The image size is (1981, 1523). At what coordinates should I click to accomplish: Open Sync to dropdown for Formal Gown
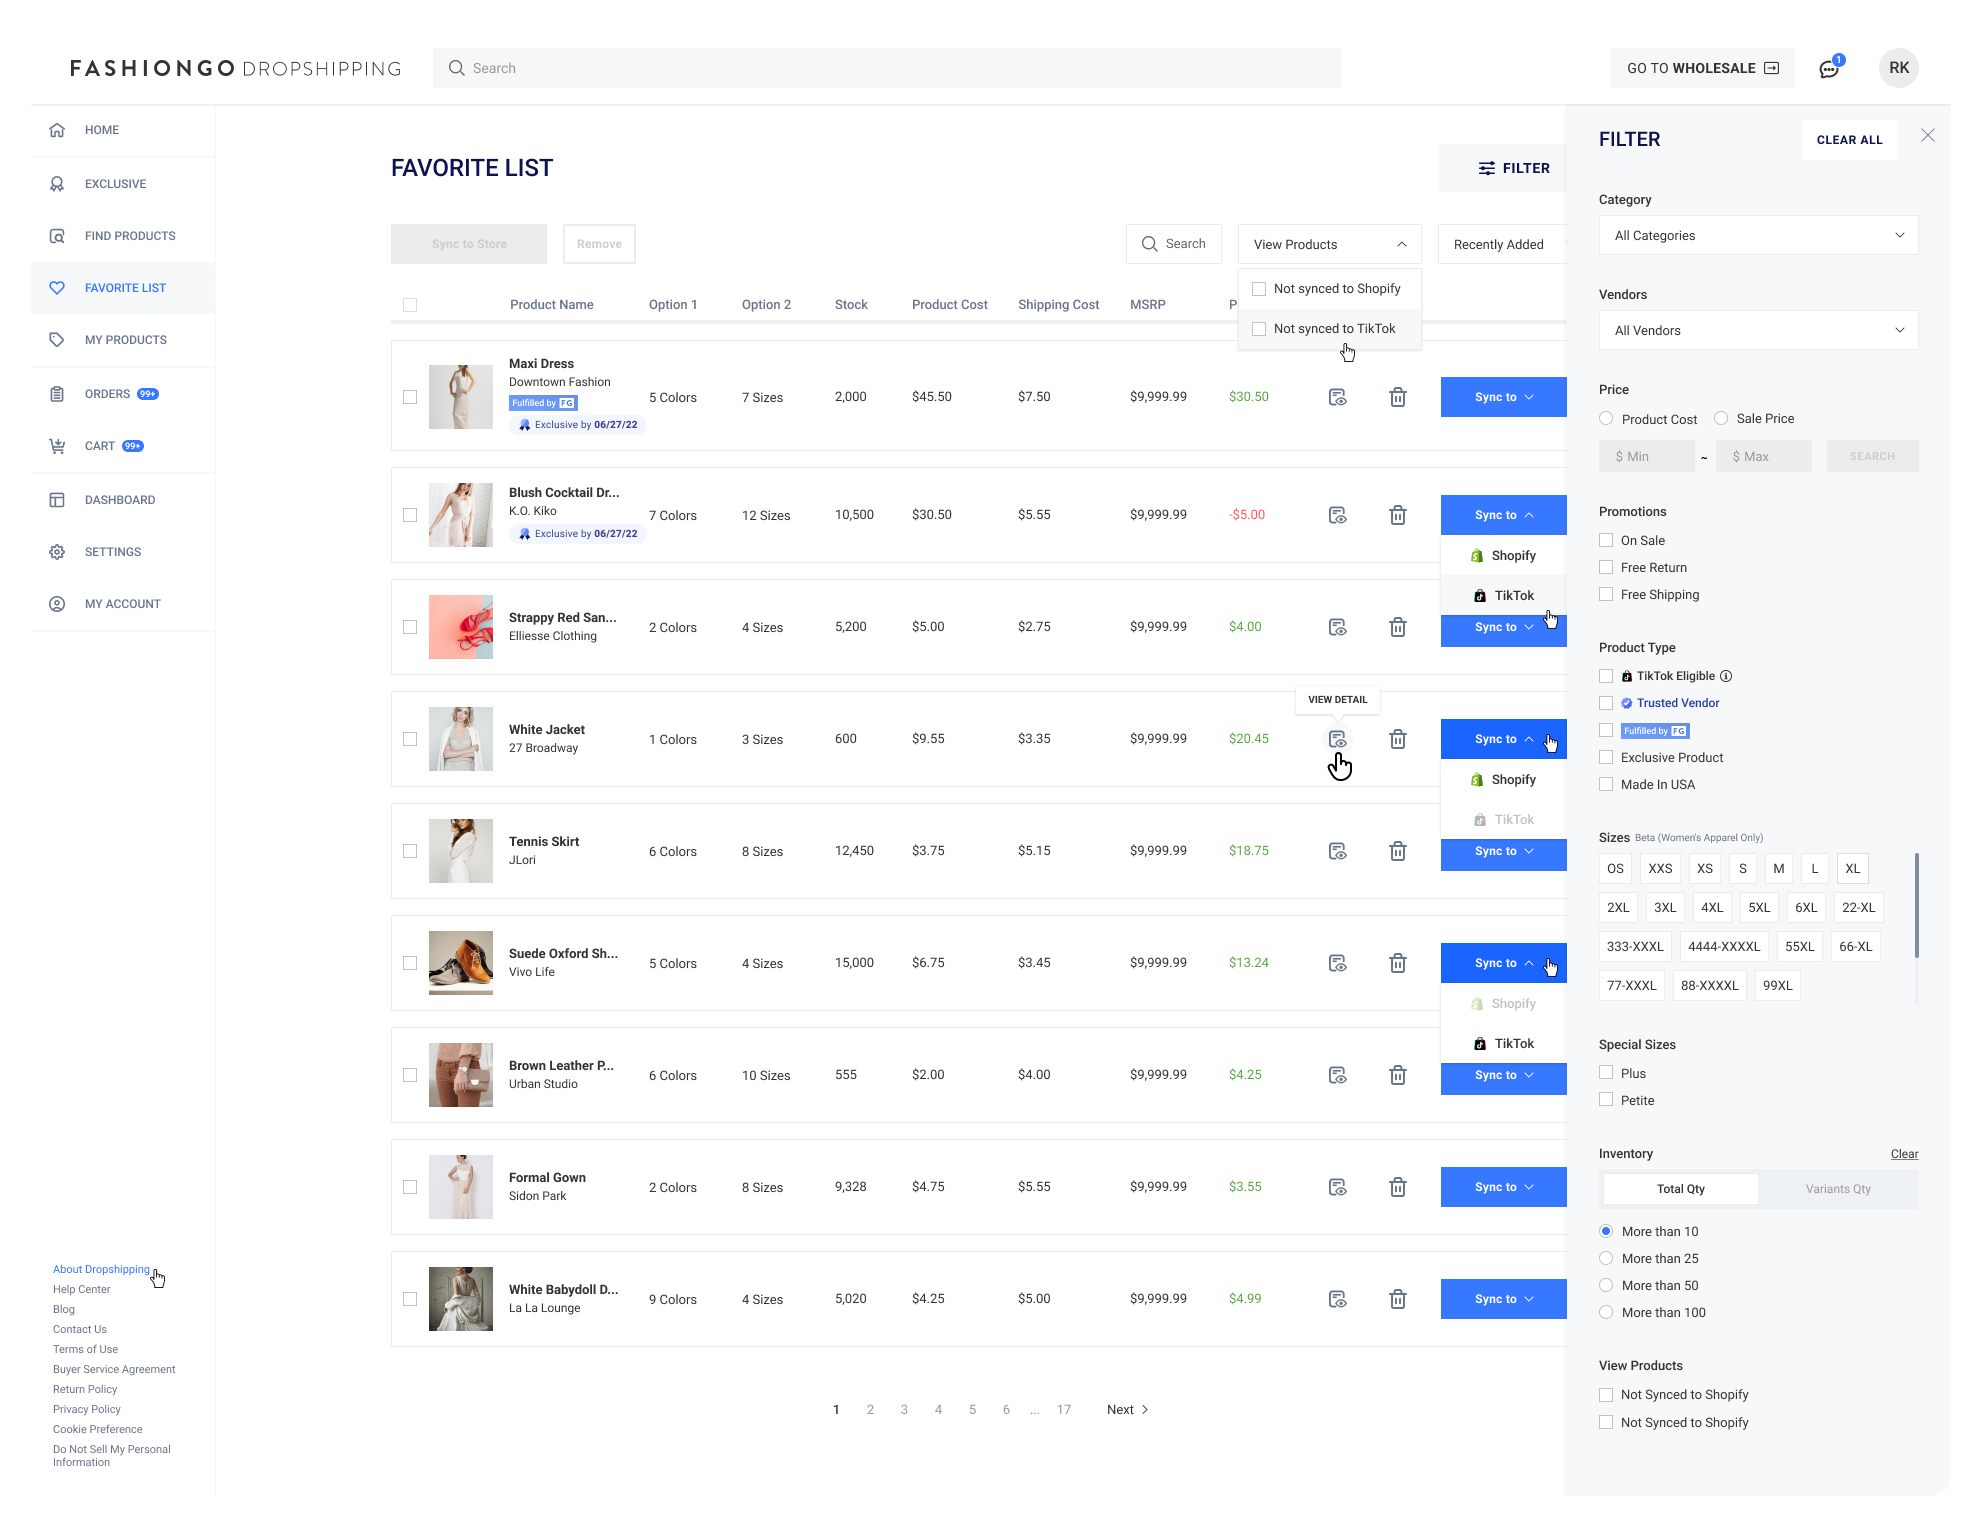coord(1503,1187)
